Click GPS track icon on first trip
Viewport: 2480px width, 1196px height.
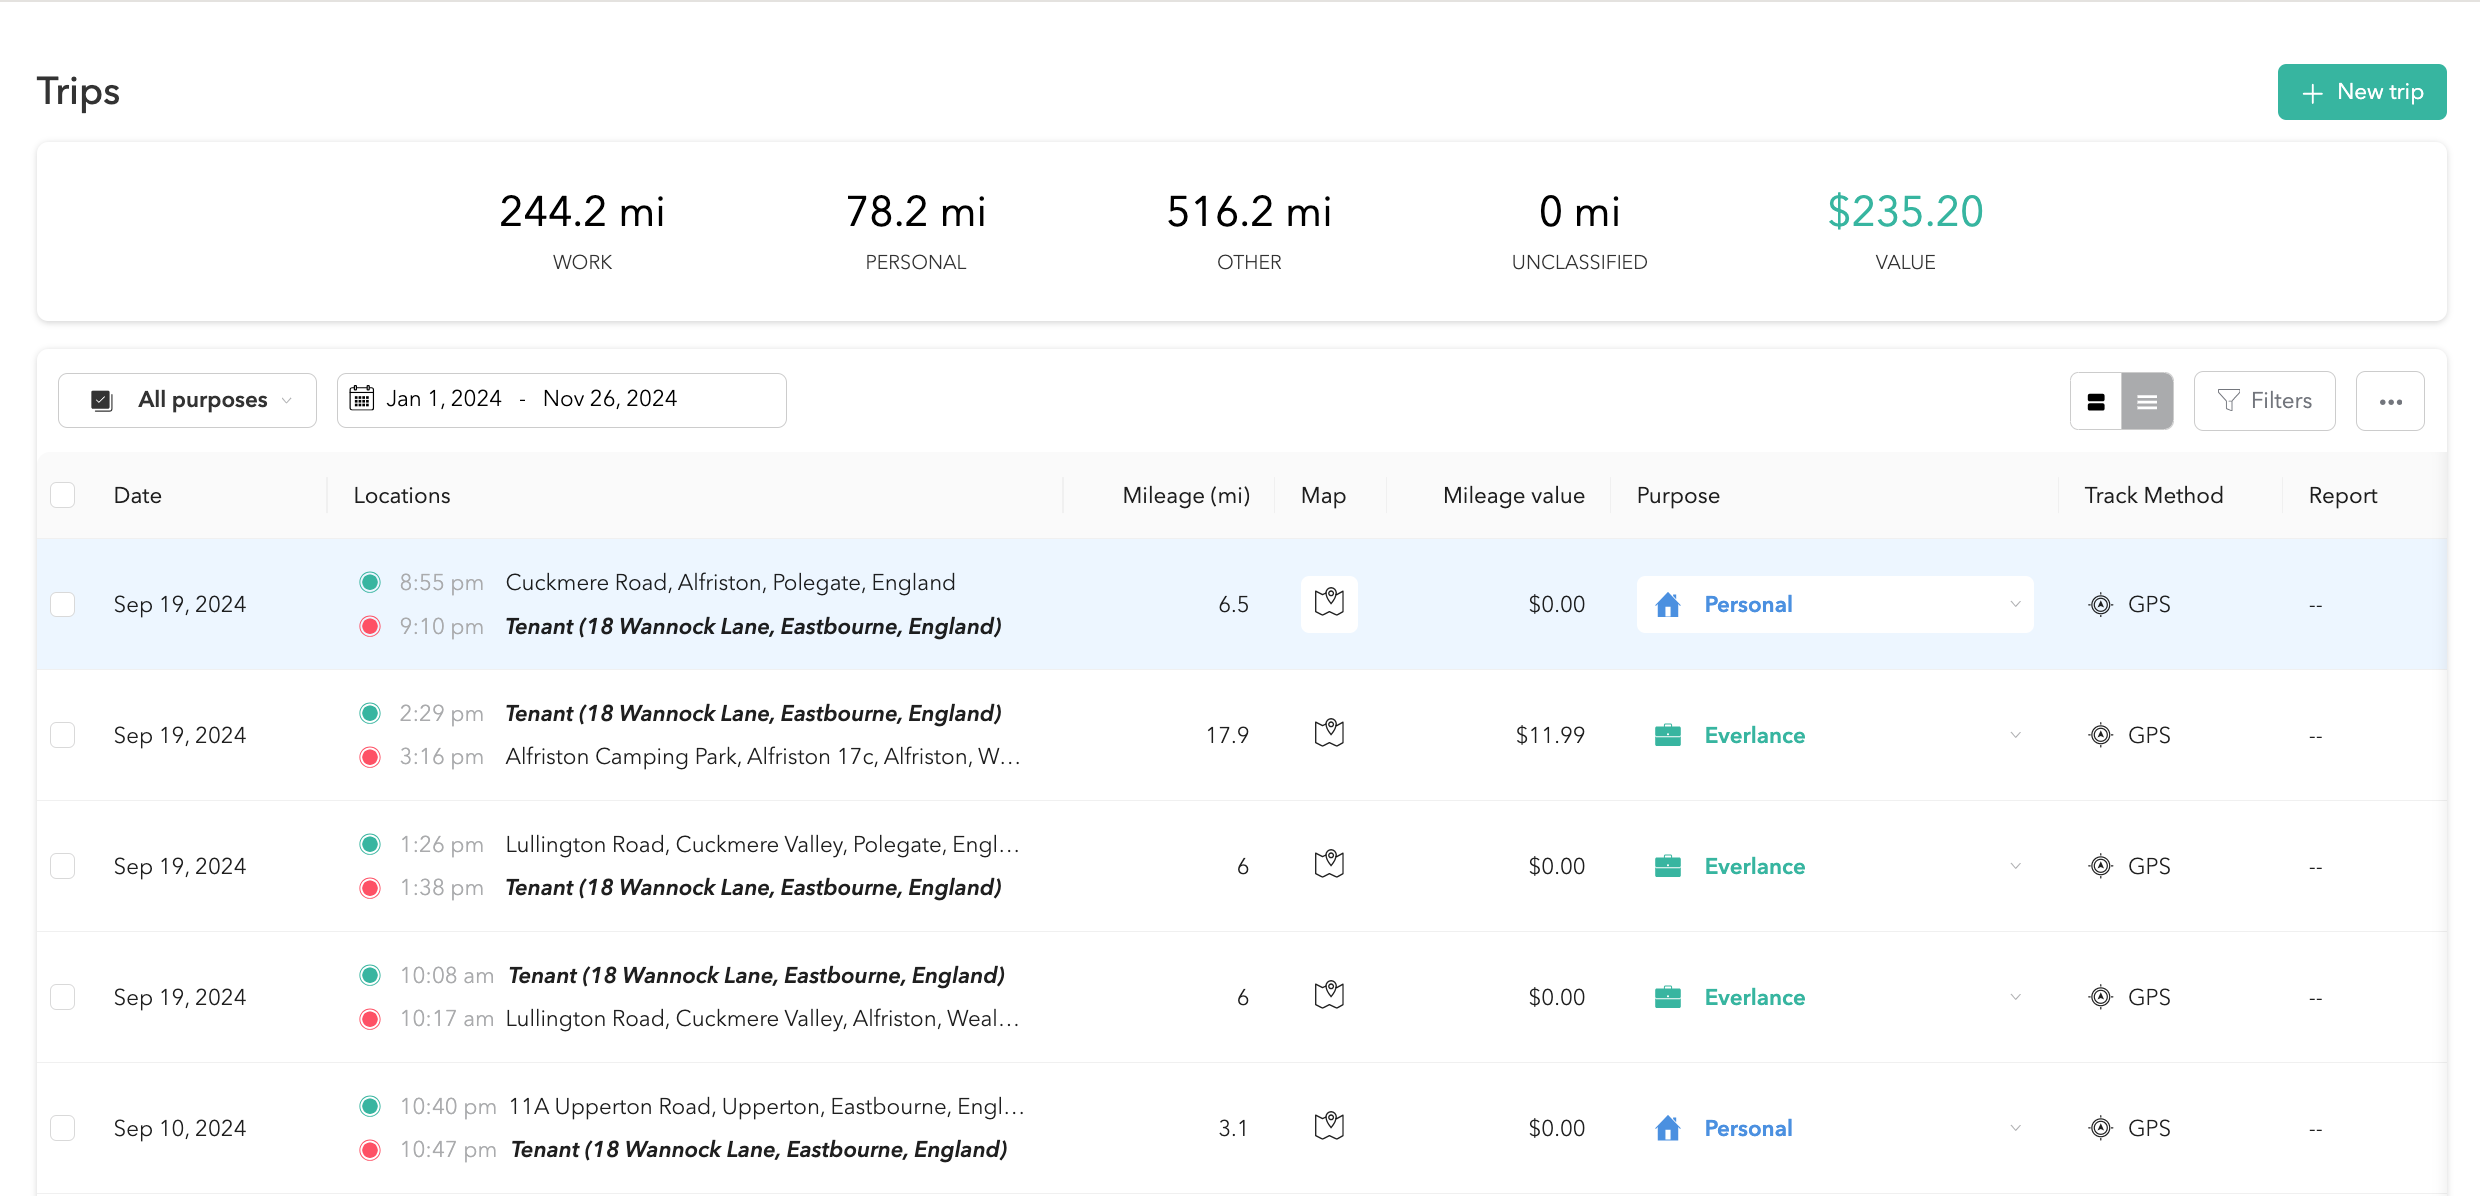(x=2100, y=604)
